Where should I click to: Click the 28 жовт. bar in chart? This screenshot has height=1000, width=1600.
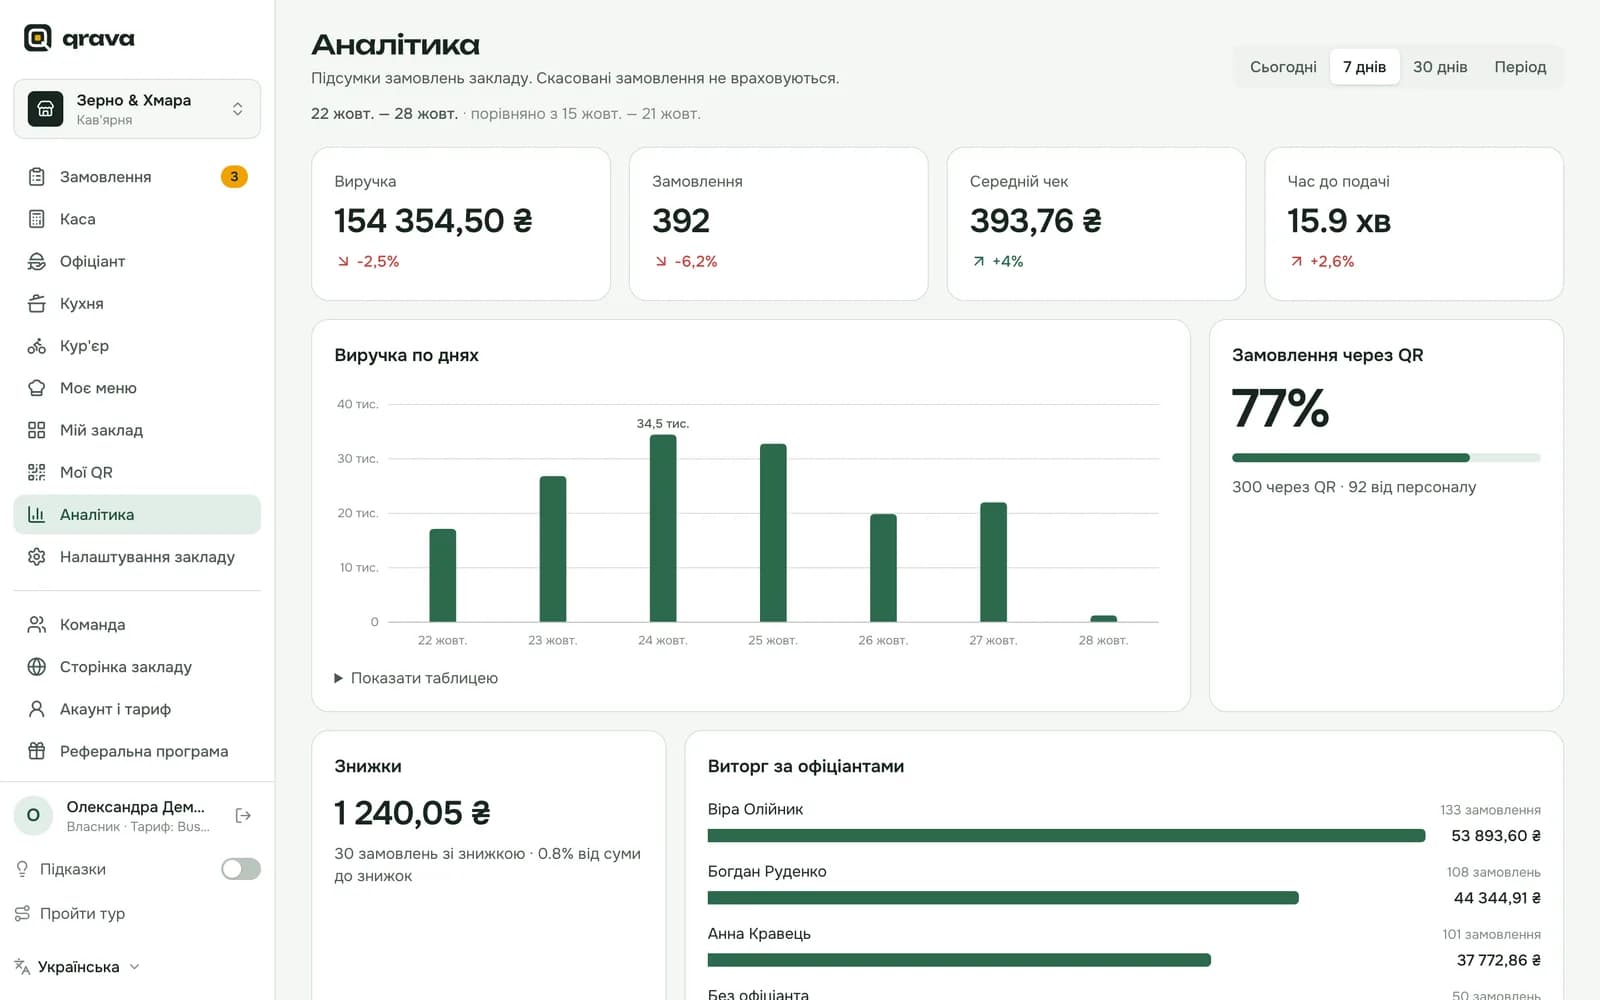point(1103,619)
